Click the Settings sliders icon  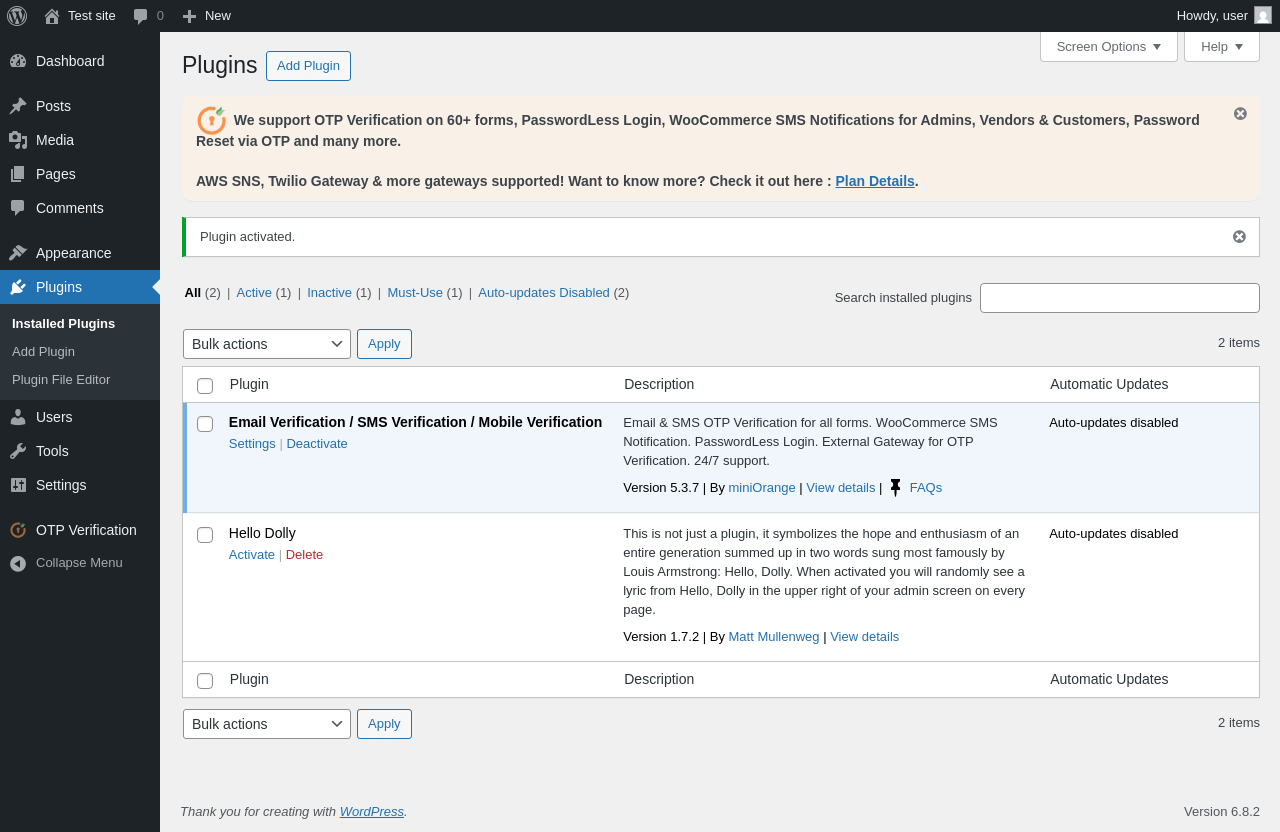coord(18,485)
